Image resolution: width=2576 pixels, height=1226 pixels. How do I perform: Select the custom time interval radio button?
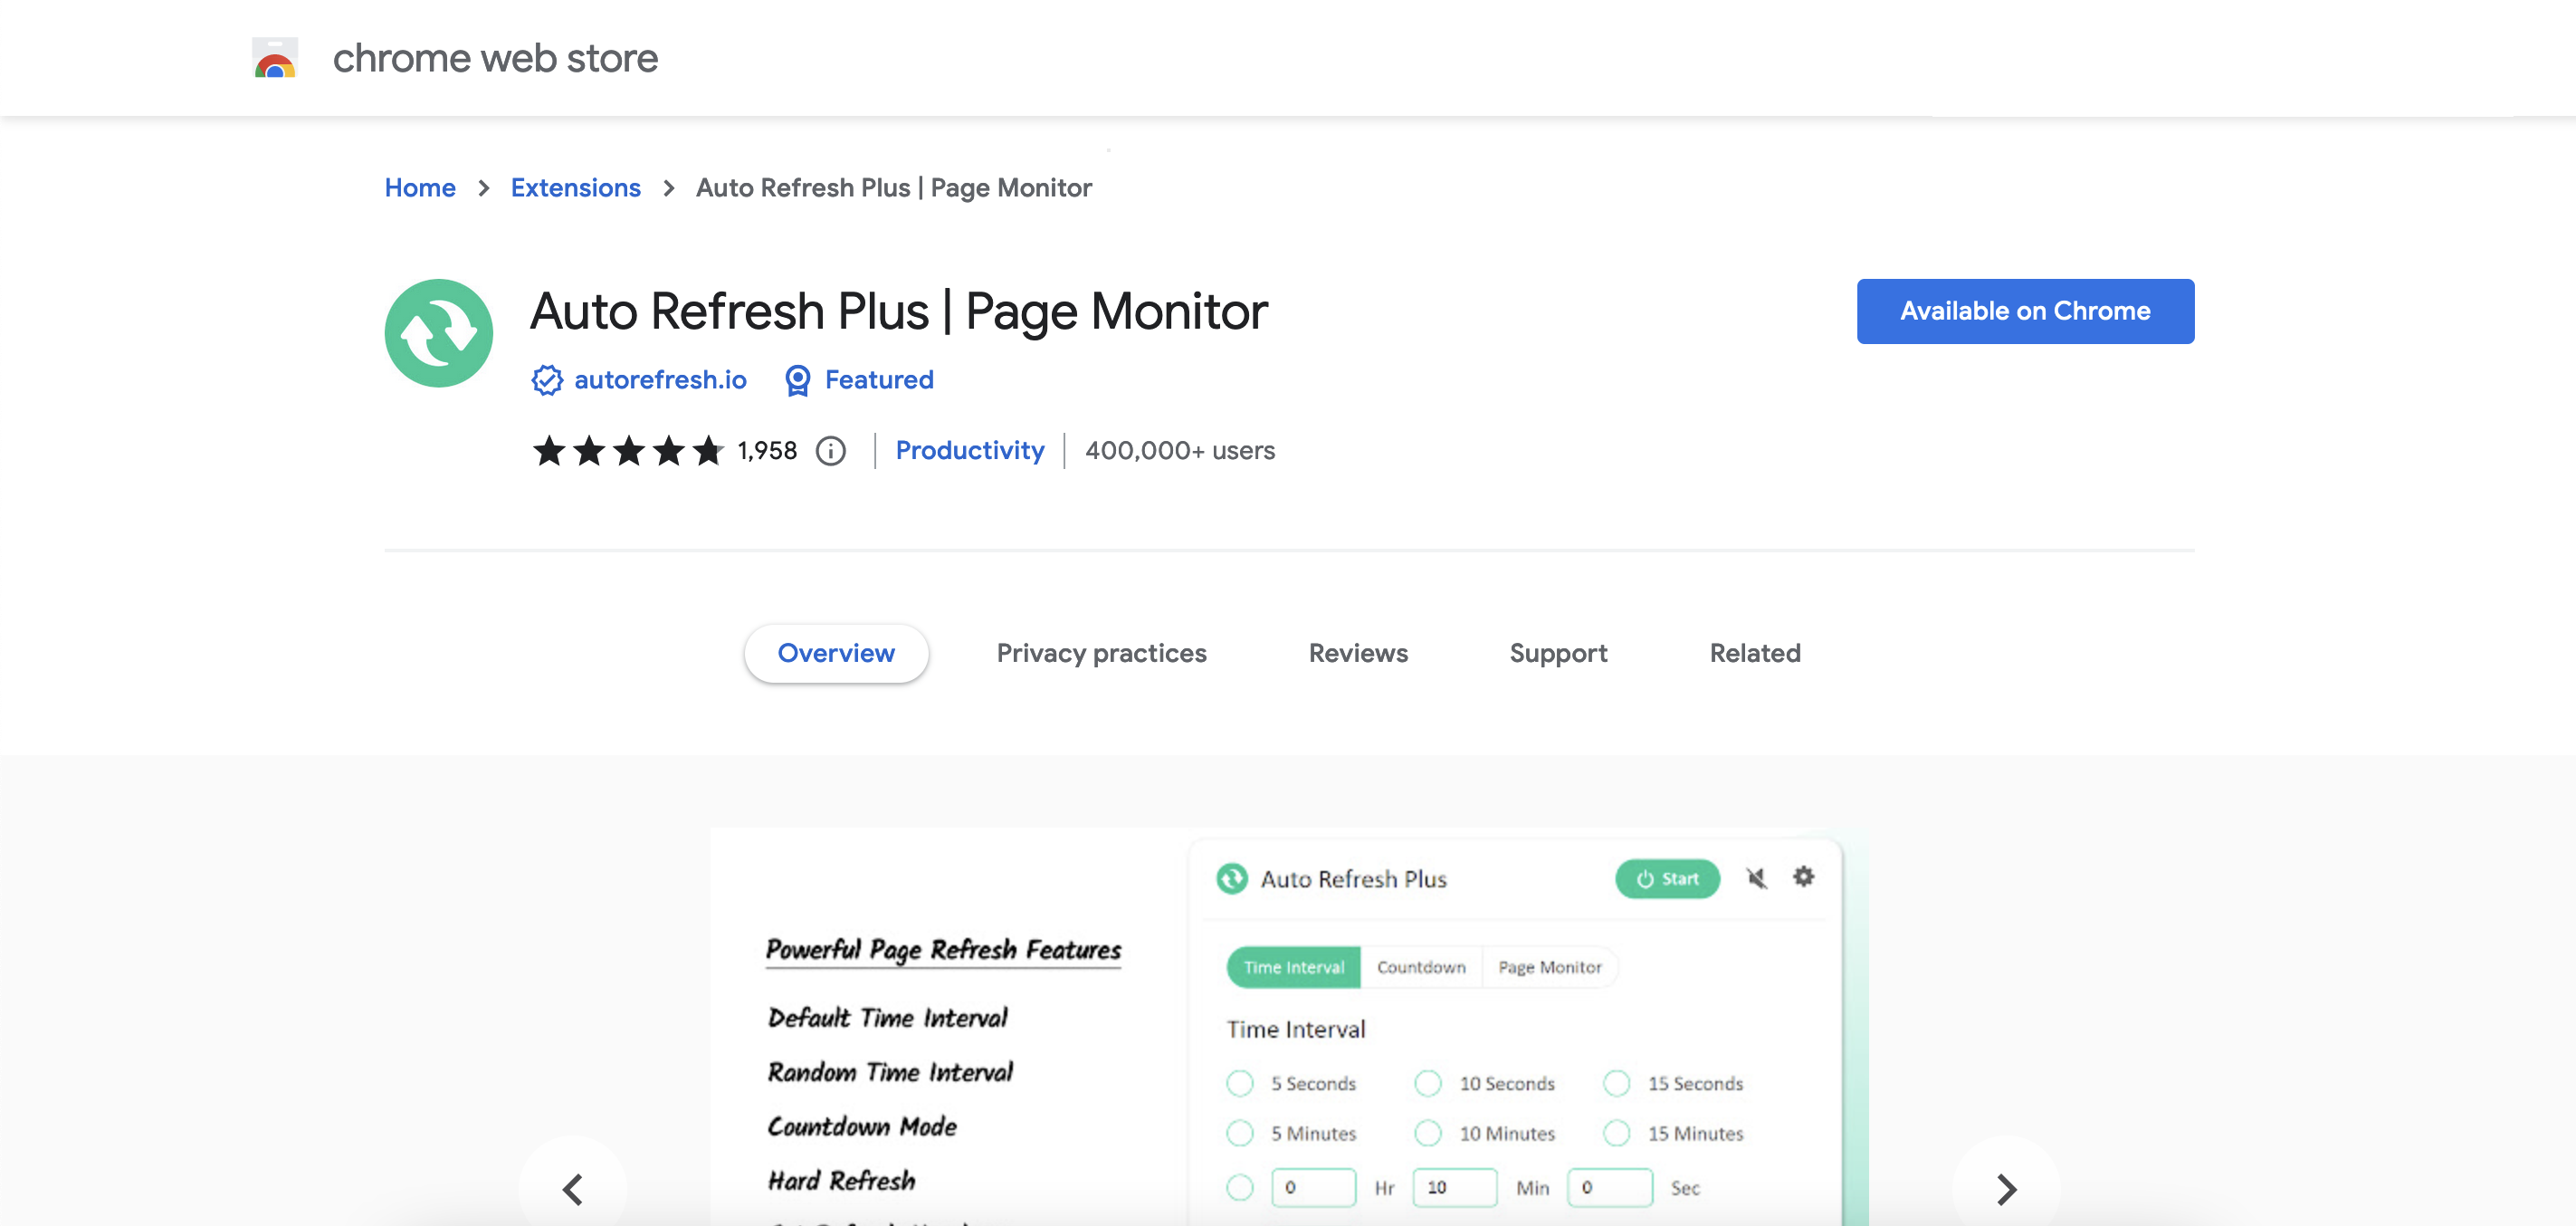click(1240, 1187)
